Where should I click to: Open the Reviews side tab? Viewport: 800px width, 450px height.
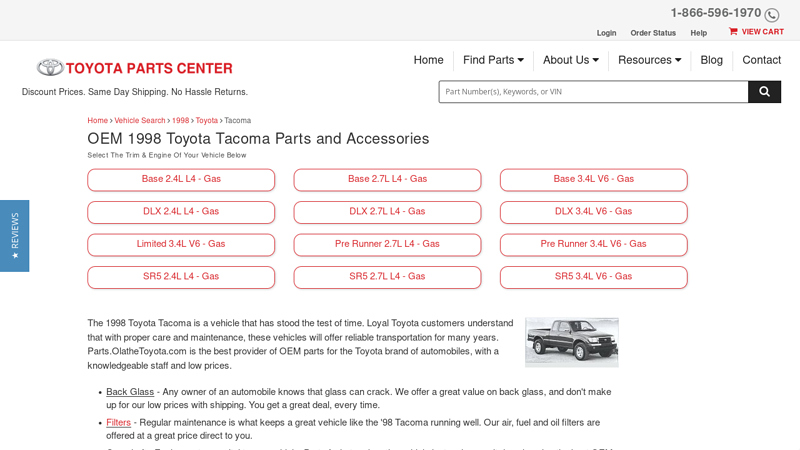[14, 236]
